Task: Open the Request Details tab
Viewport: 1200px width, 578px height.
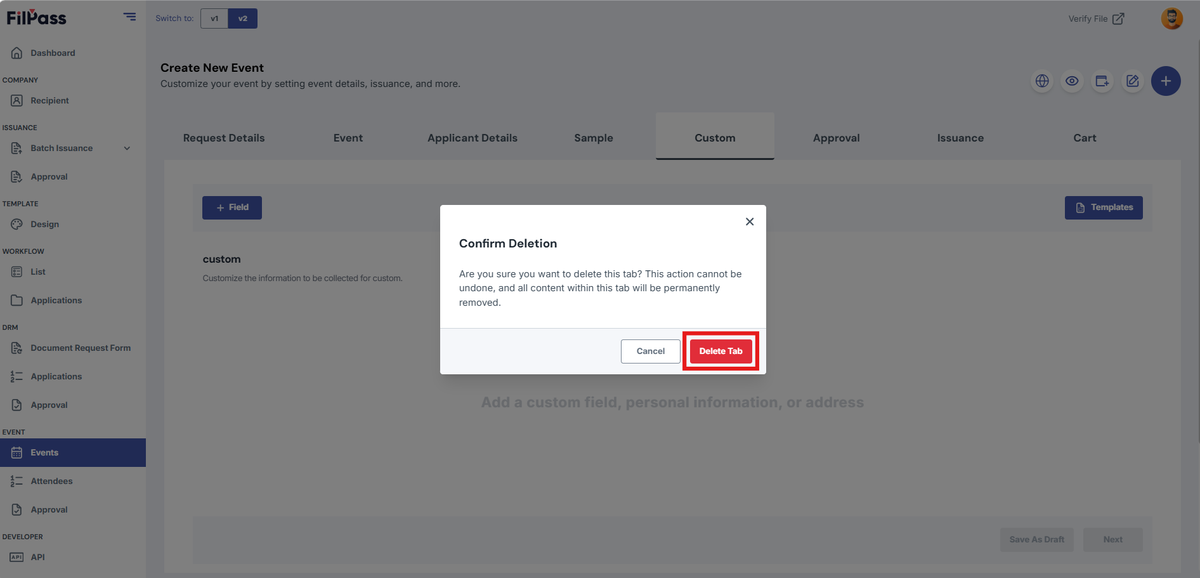Action: click(x=224, y=138)
